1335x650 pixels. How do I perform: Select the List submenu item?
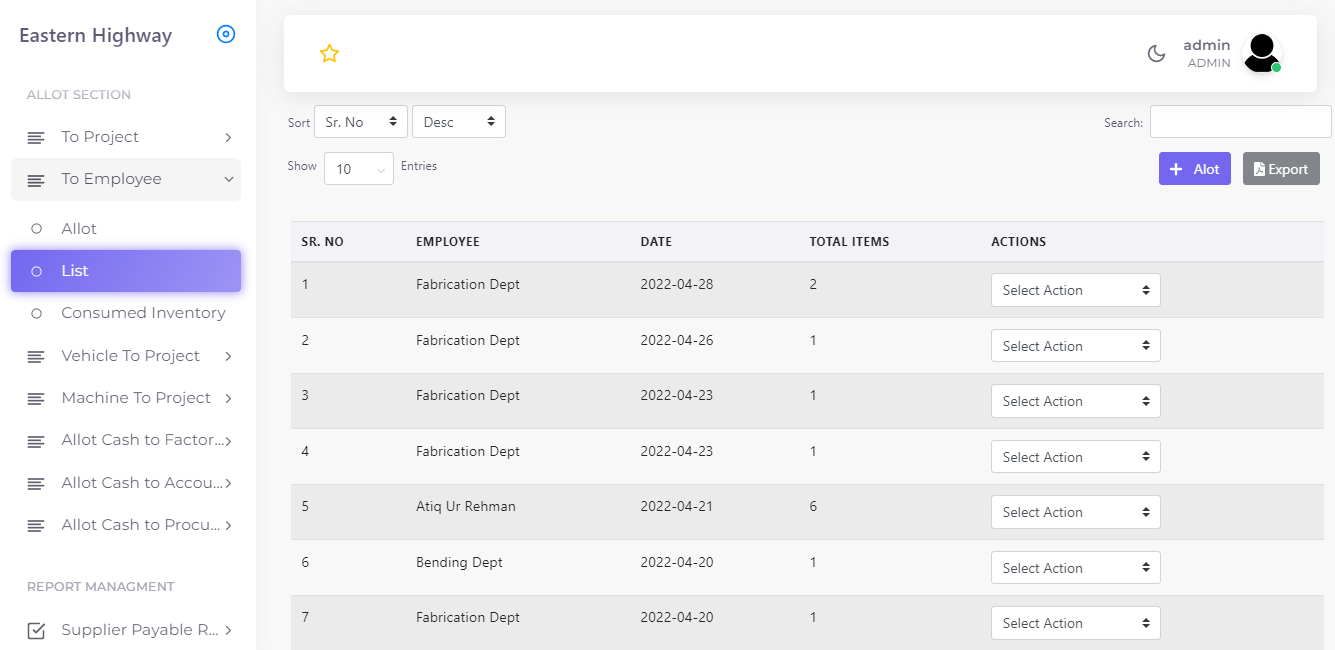126,271
